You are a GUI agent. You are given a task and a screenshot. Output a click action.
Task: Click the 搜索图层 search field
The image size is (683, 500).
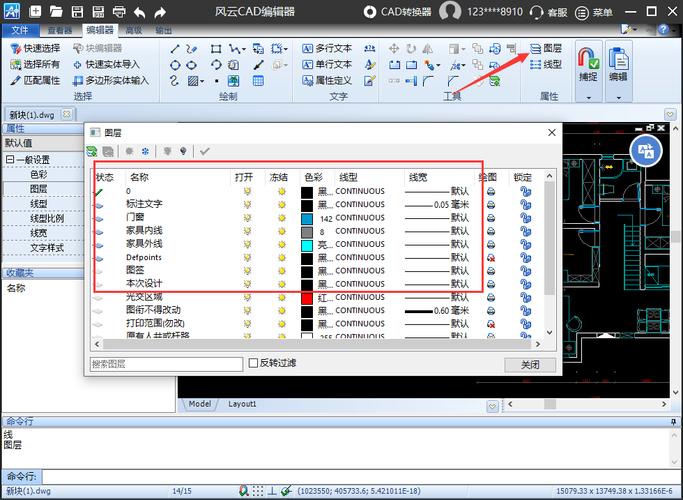pyautogui.click(x=166, y=364)
